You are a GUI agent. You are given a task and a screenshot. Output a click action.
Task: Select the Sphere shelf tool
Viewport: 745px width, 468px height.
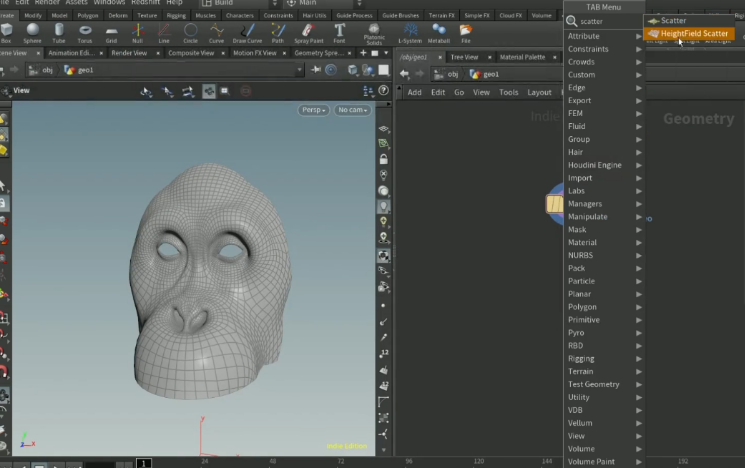click(32, 31)
